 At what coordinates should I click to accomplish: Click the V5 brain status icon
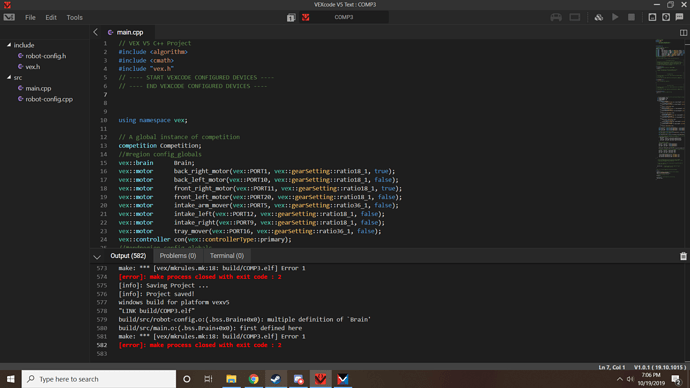[x=575, y=17]
